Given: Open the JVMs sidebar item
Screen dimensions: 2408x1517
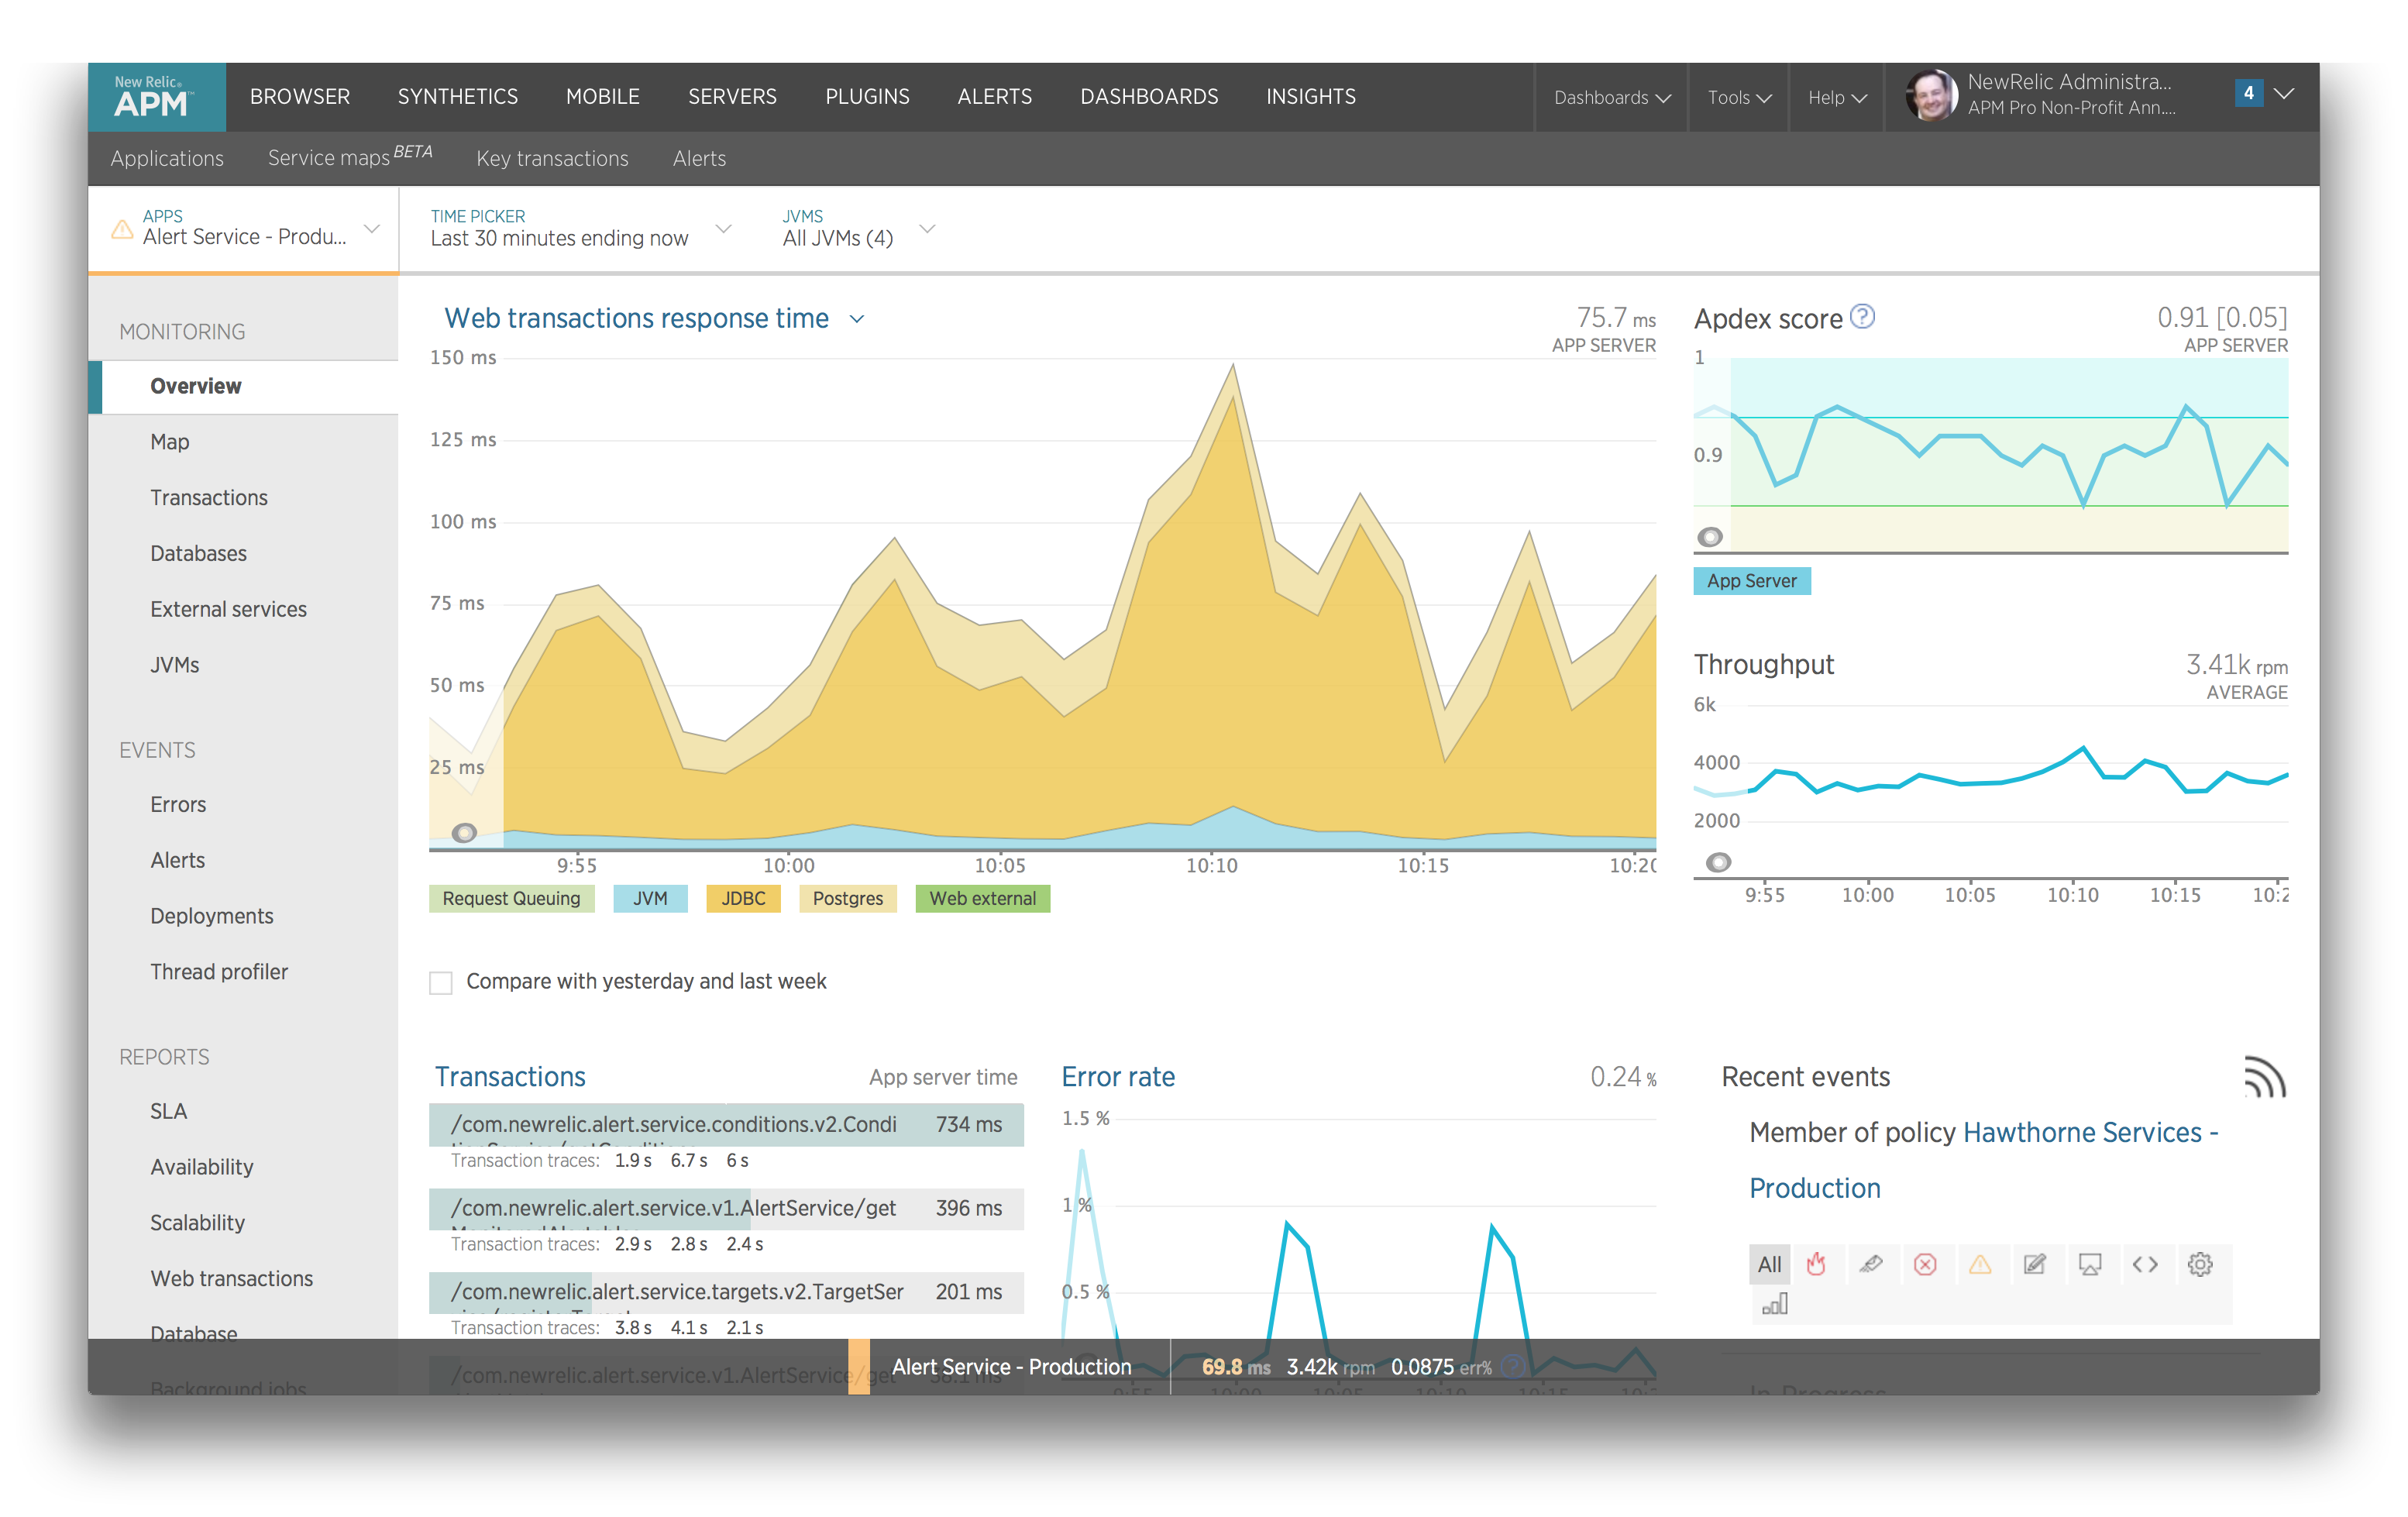Looking at the screenshot, I should pos(174,665).
